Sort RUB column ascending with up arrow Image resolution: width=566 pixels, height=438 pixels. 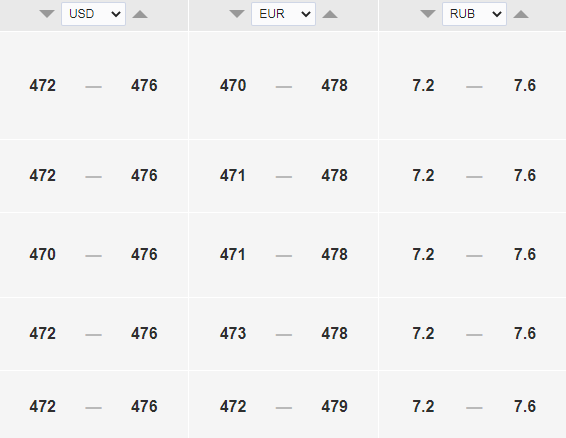(x=521, y=14)
